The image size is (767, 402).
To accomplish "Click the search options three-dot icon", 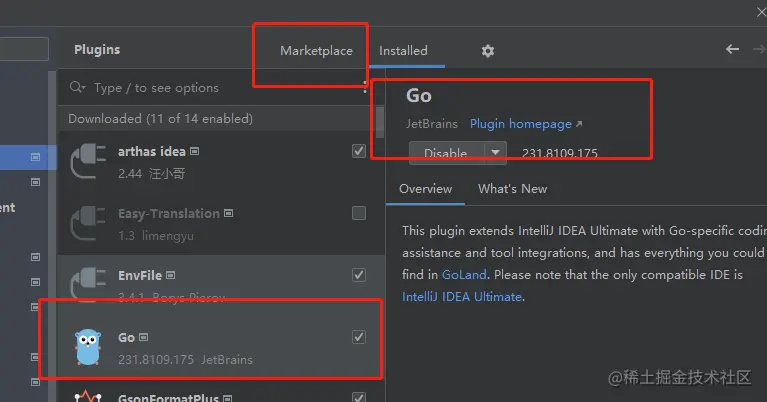I will (365, 88).
